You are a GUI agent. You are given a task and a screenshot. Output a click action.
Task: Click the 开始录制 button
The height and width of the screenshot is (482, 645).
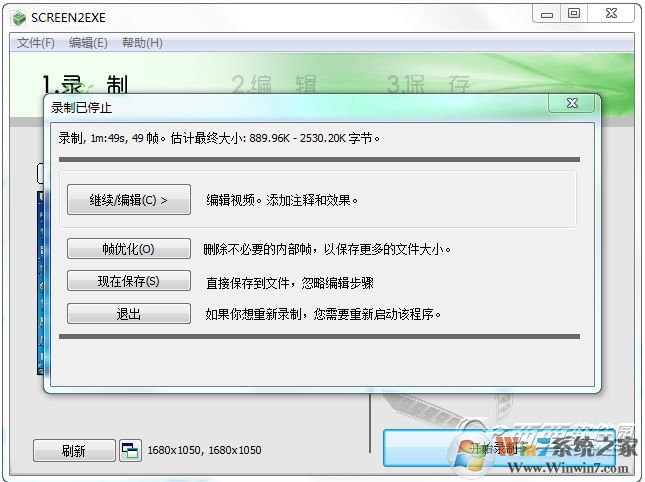[499, 448]
